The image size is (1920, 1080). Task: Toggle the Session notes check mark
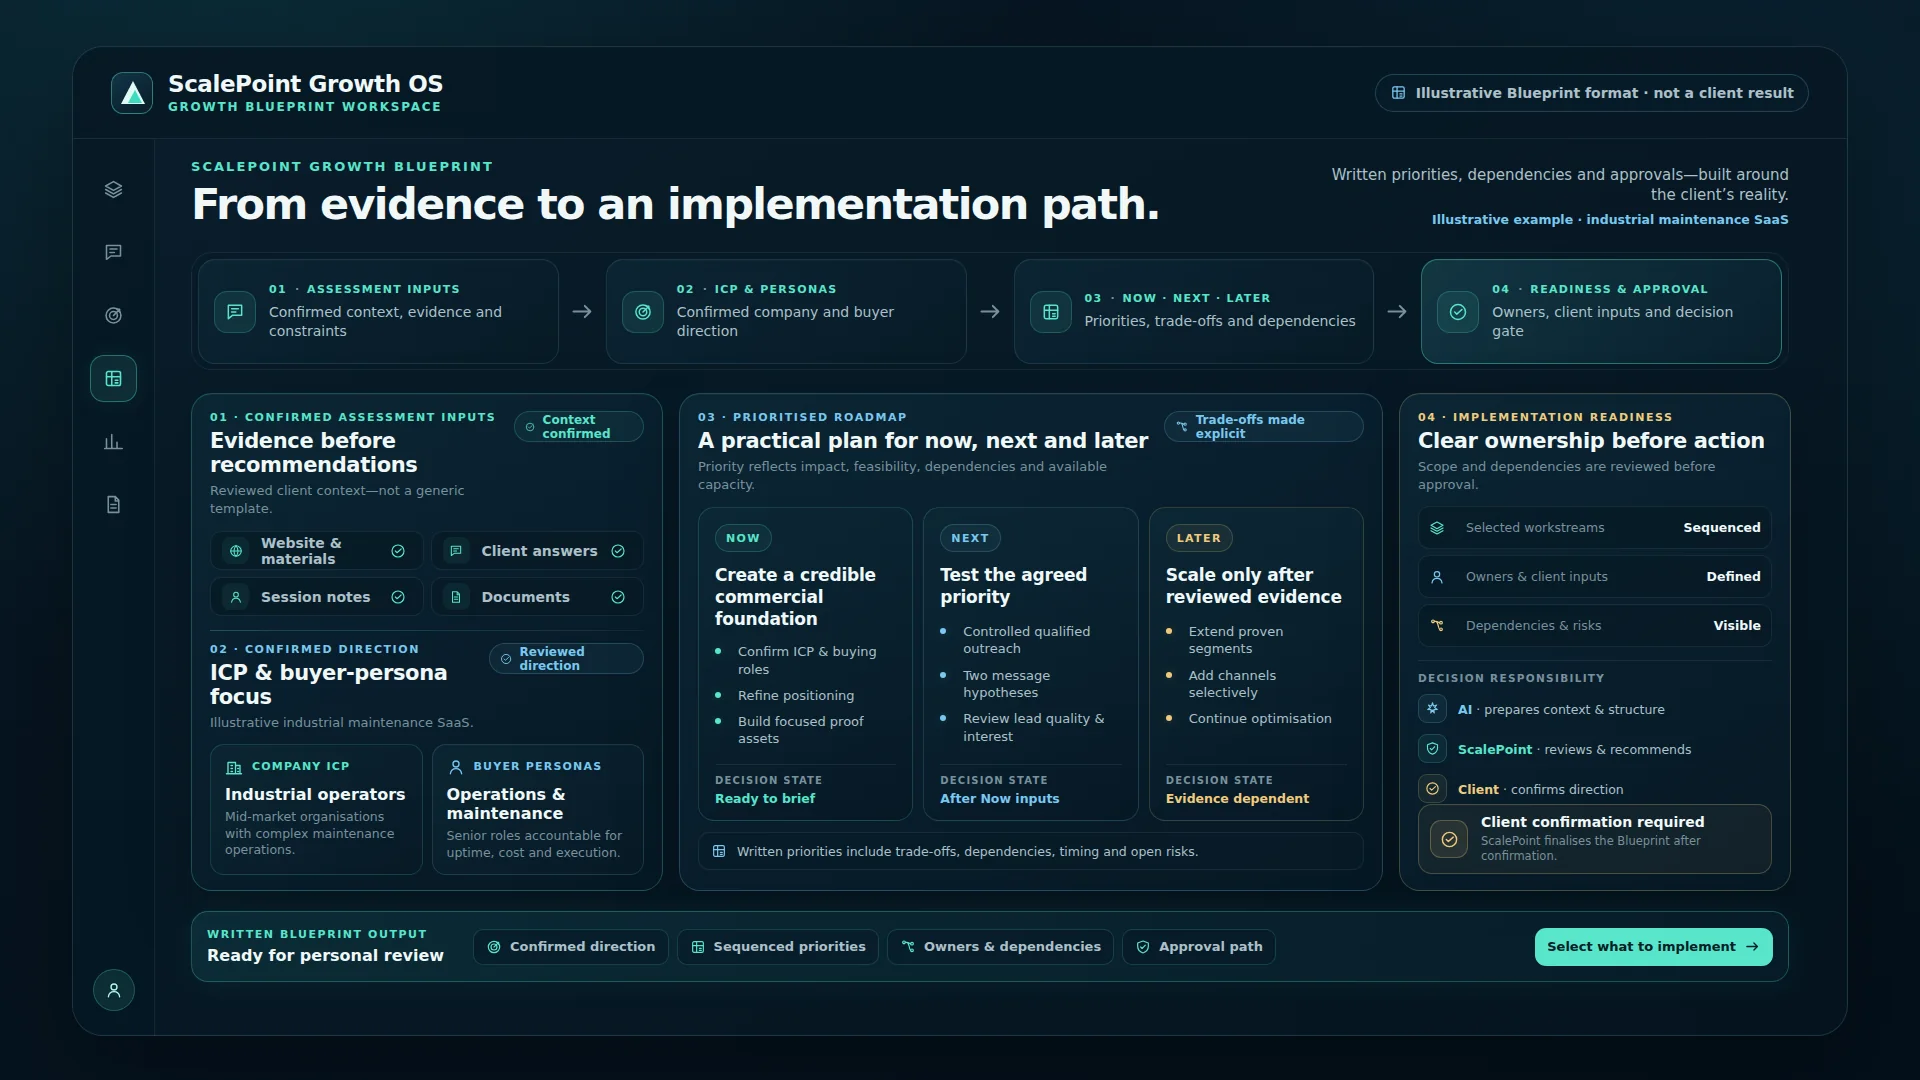point(398,597)
